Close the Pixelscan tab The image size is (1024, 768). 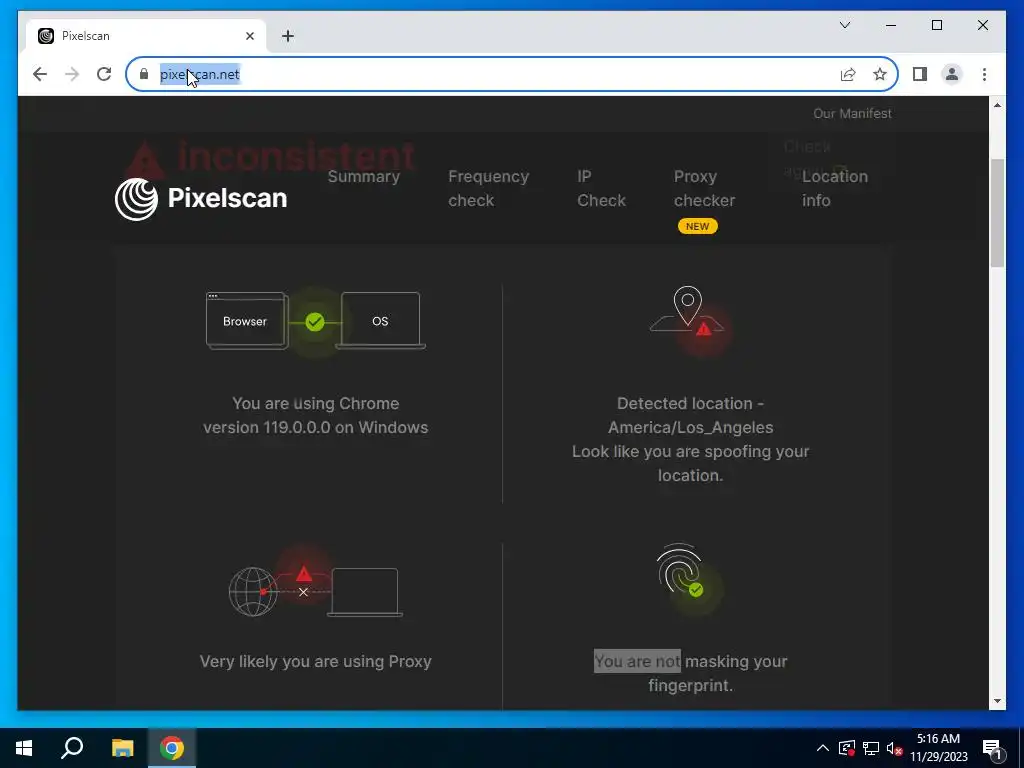249,36
